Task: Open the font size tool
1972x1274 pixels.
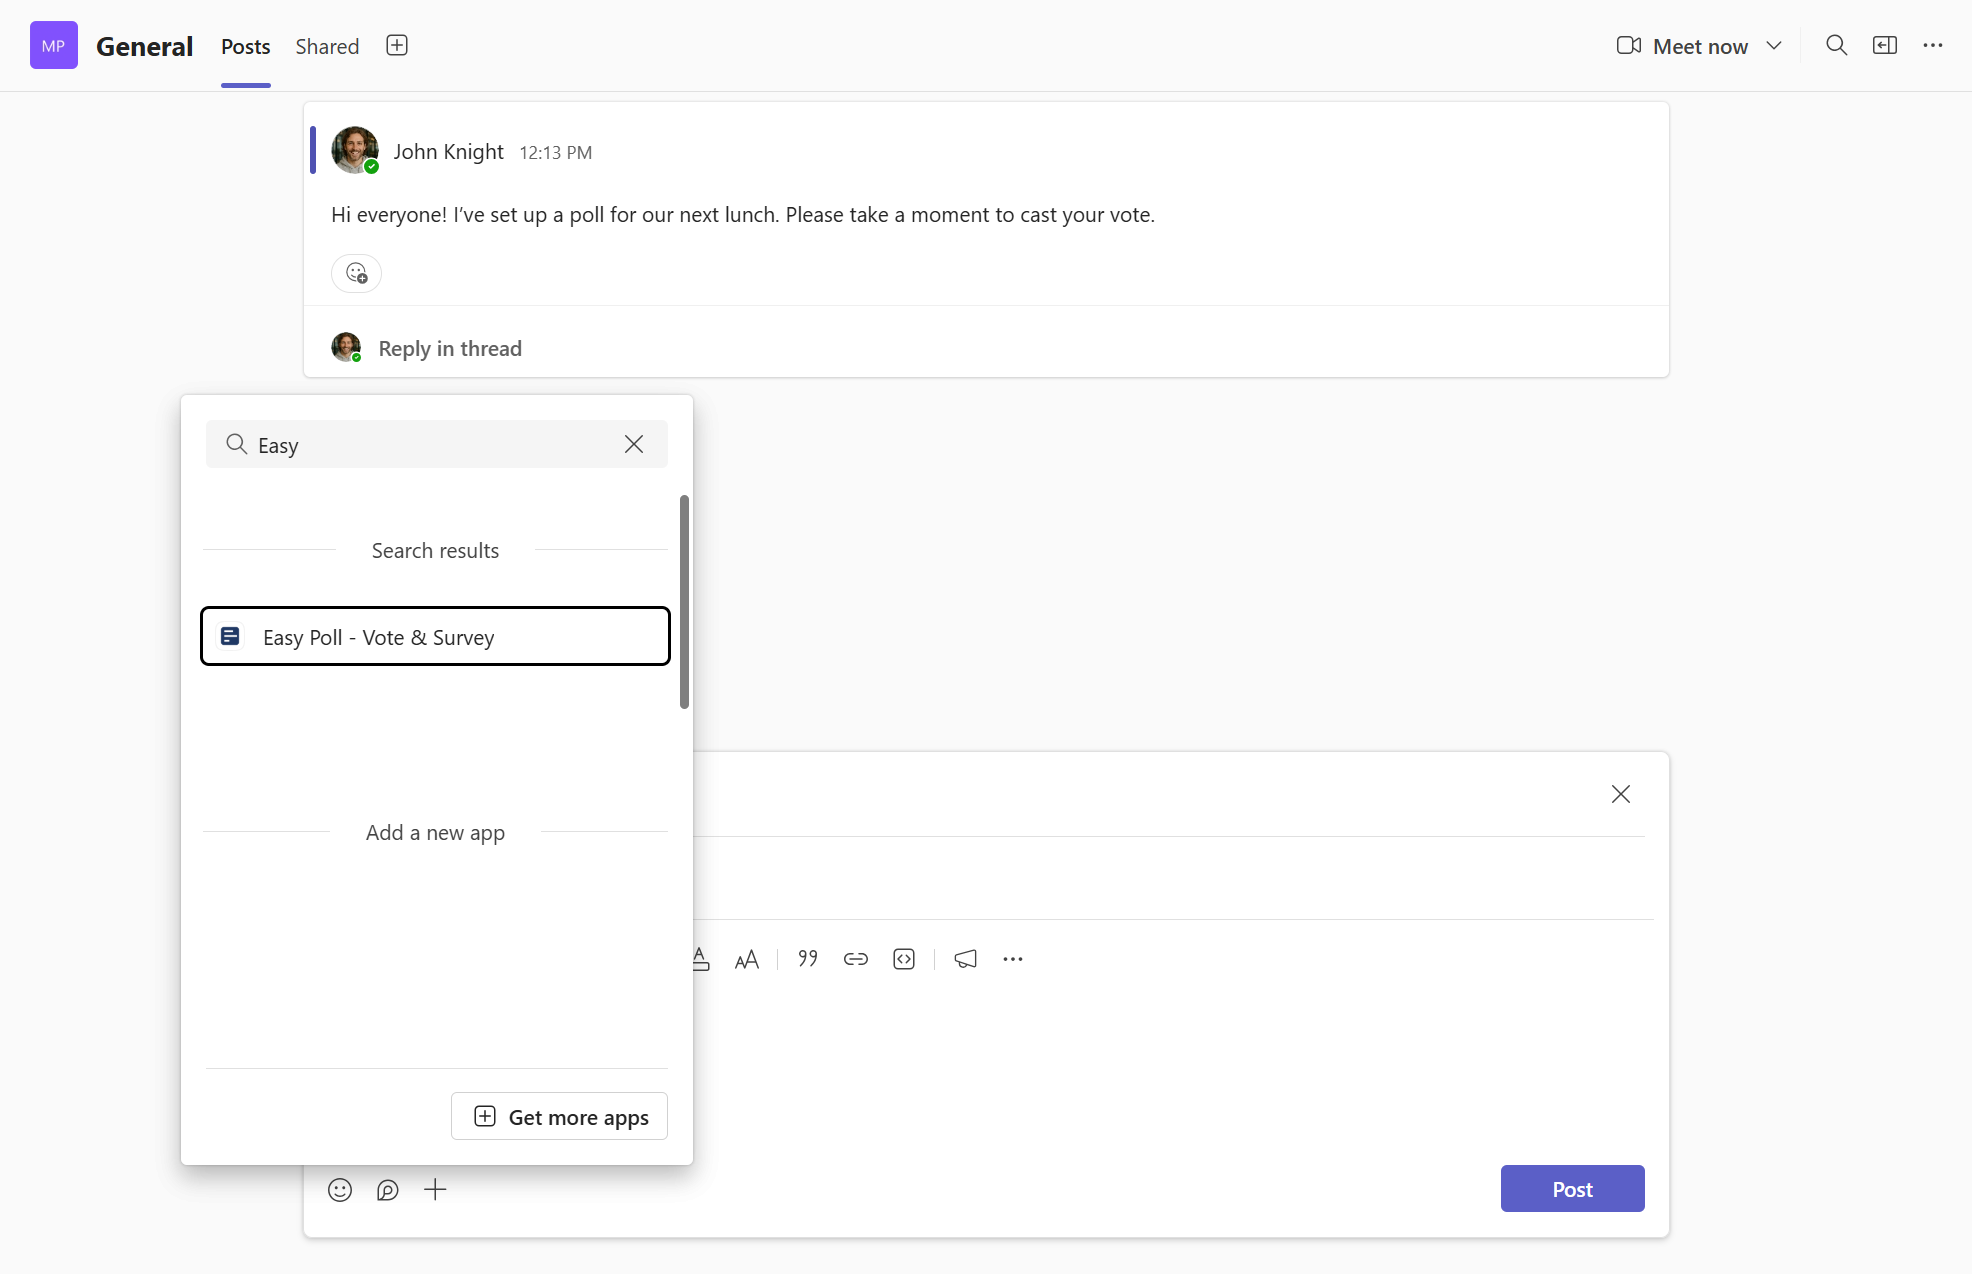Action: click(x=747, y=959)
